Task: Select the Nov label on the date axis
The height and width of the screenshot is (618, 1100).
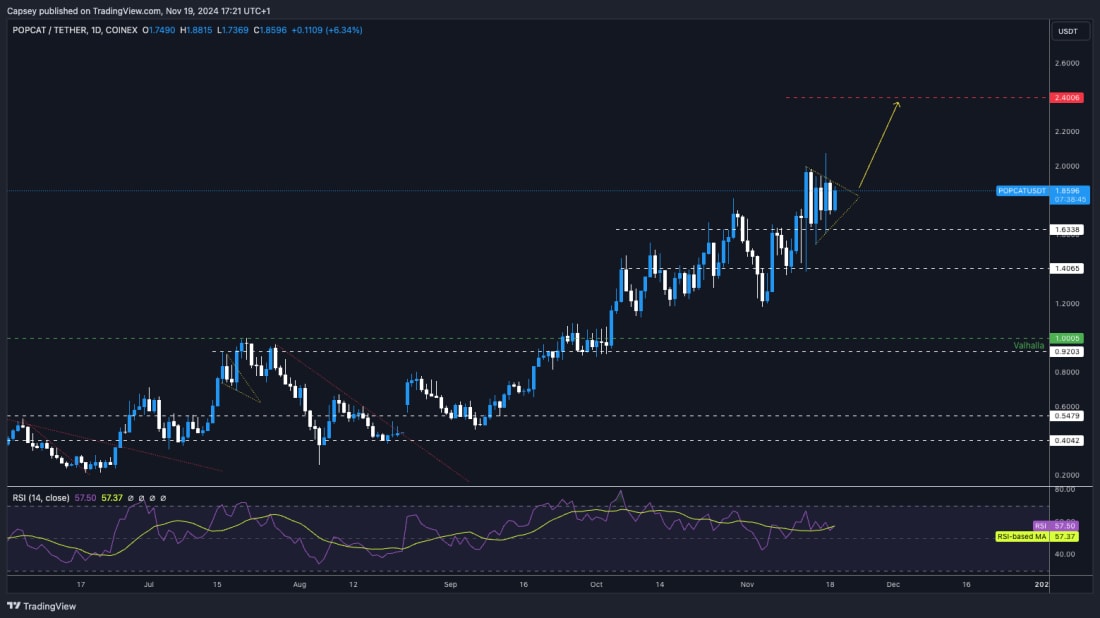Action: click(746, 585)
